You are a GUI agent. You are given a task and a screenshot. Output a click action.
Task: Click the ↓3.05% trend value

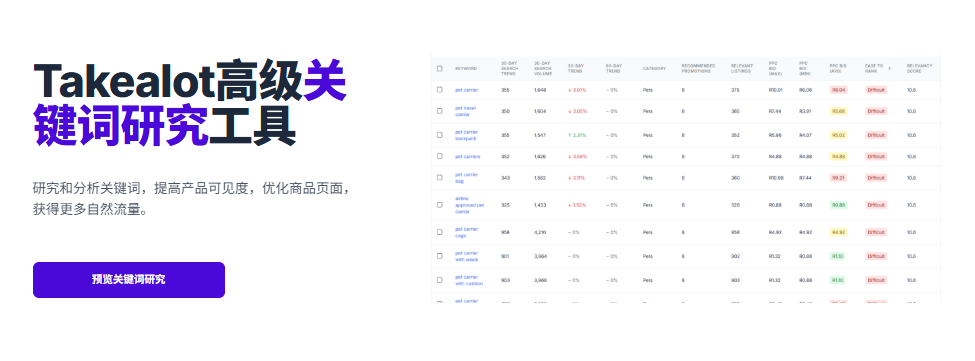[x=577, y=111]
